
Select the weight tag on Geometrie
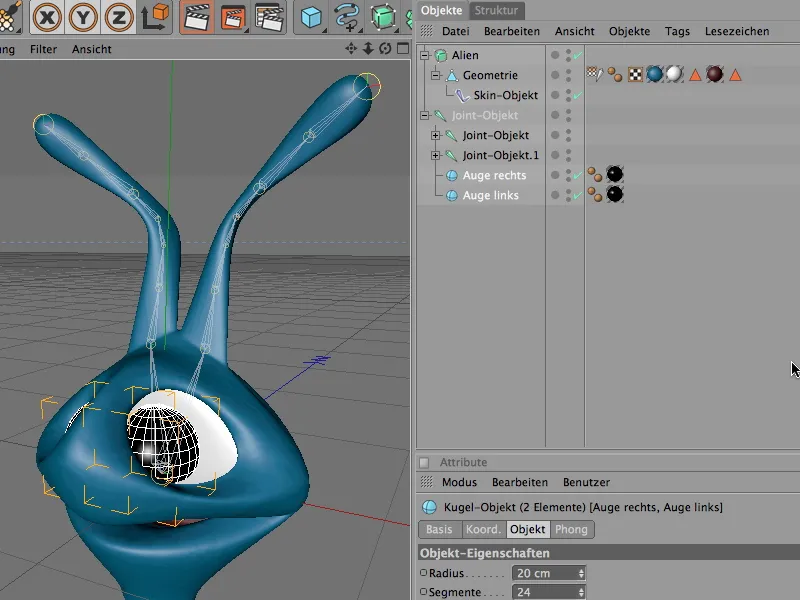tap(594, 74)
